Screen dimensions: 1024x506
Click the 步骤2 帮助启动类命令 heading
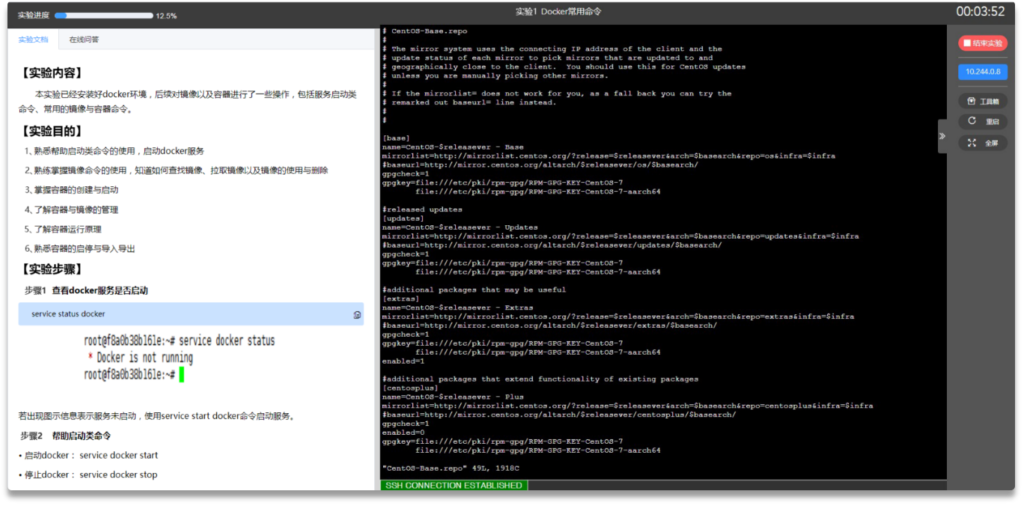66,436
